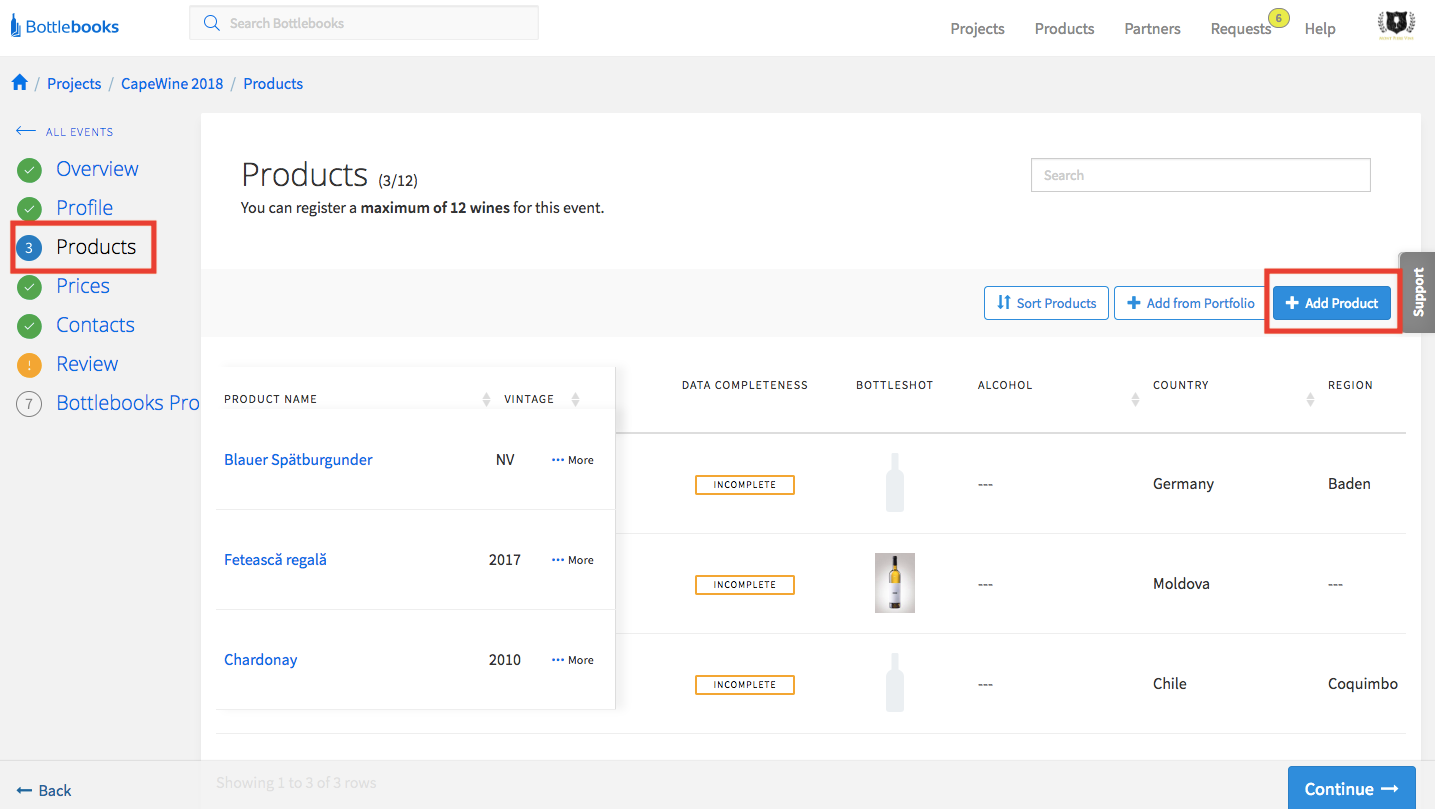Click the Coquimbo region cell
Image resolution: width=1435 pixels, height=809 pixels.
[x=1363, y=684]
